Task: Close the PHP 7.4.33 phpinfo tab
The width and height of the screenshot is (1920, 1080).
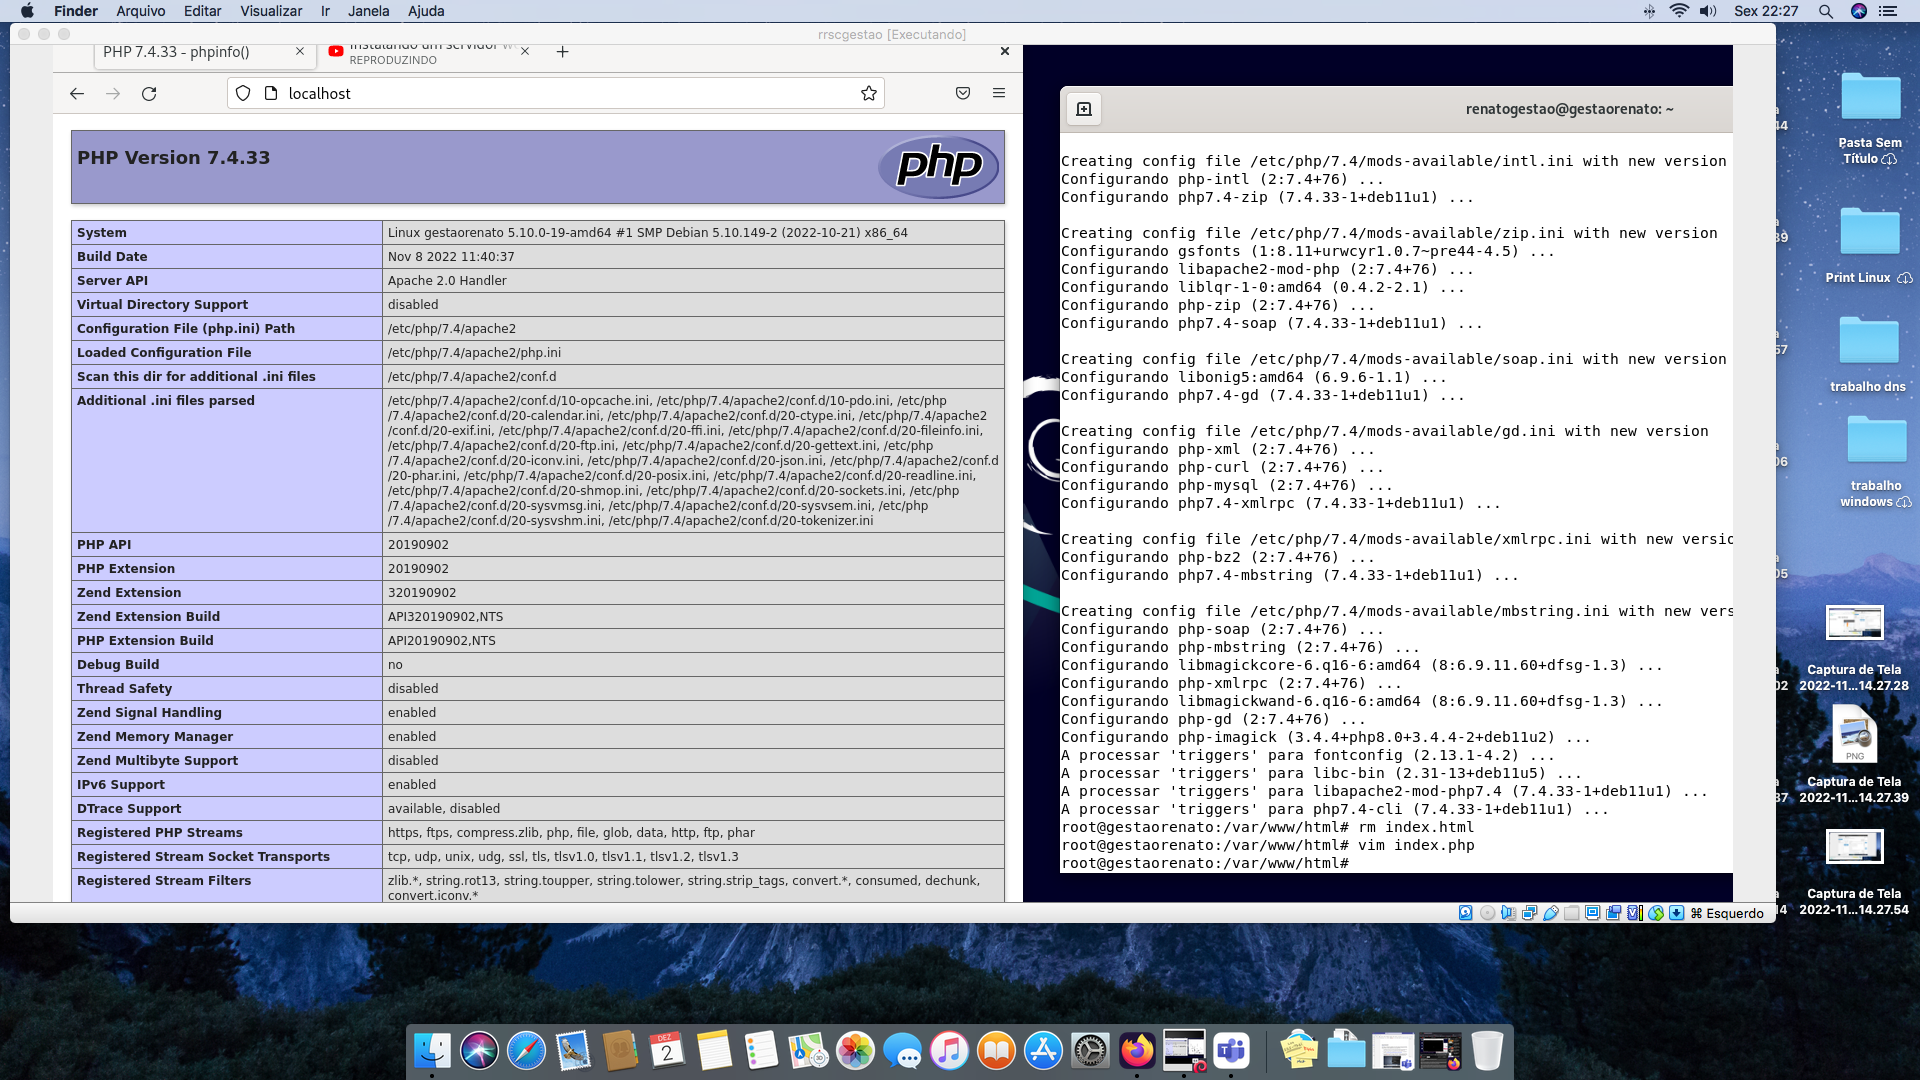Action: pos(299,51)
